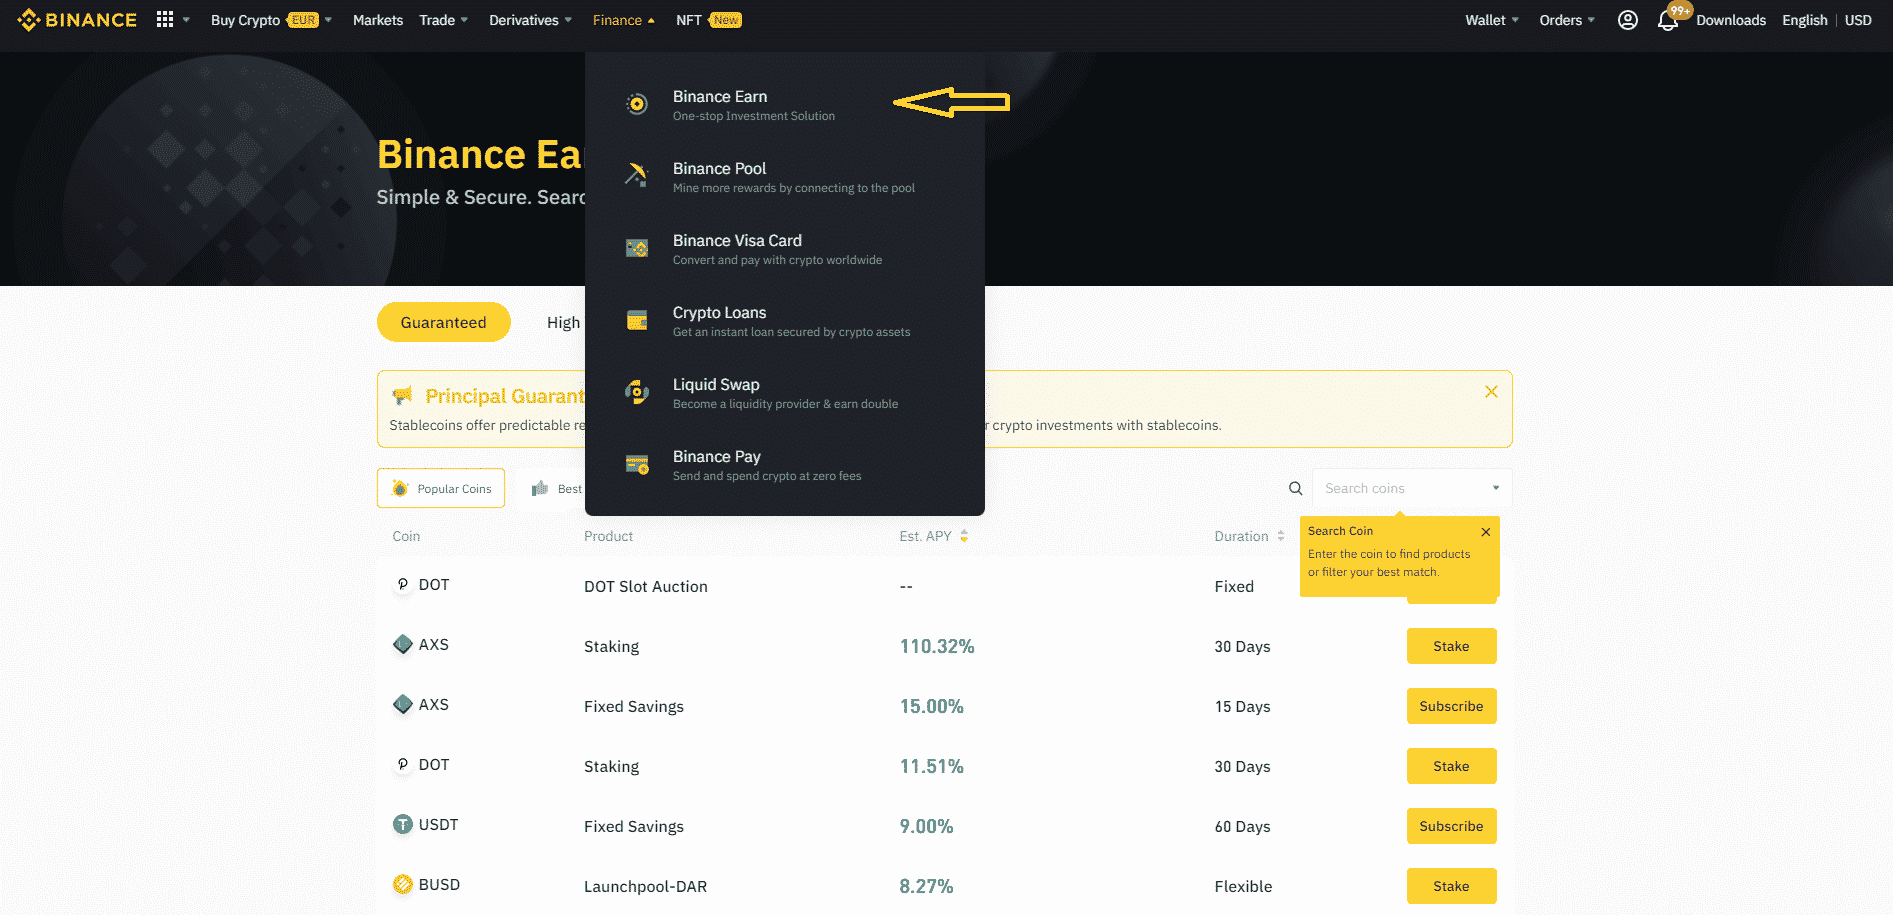Select Binance Visa Card menu entry
Image resolution: width=1893 pixels, height=915 pixels.
(737, 248)
